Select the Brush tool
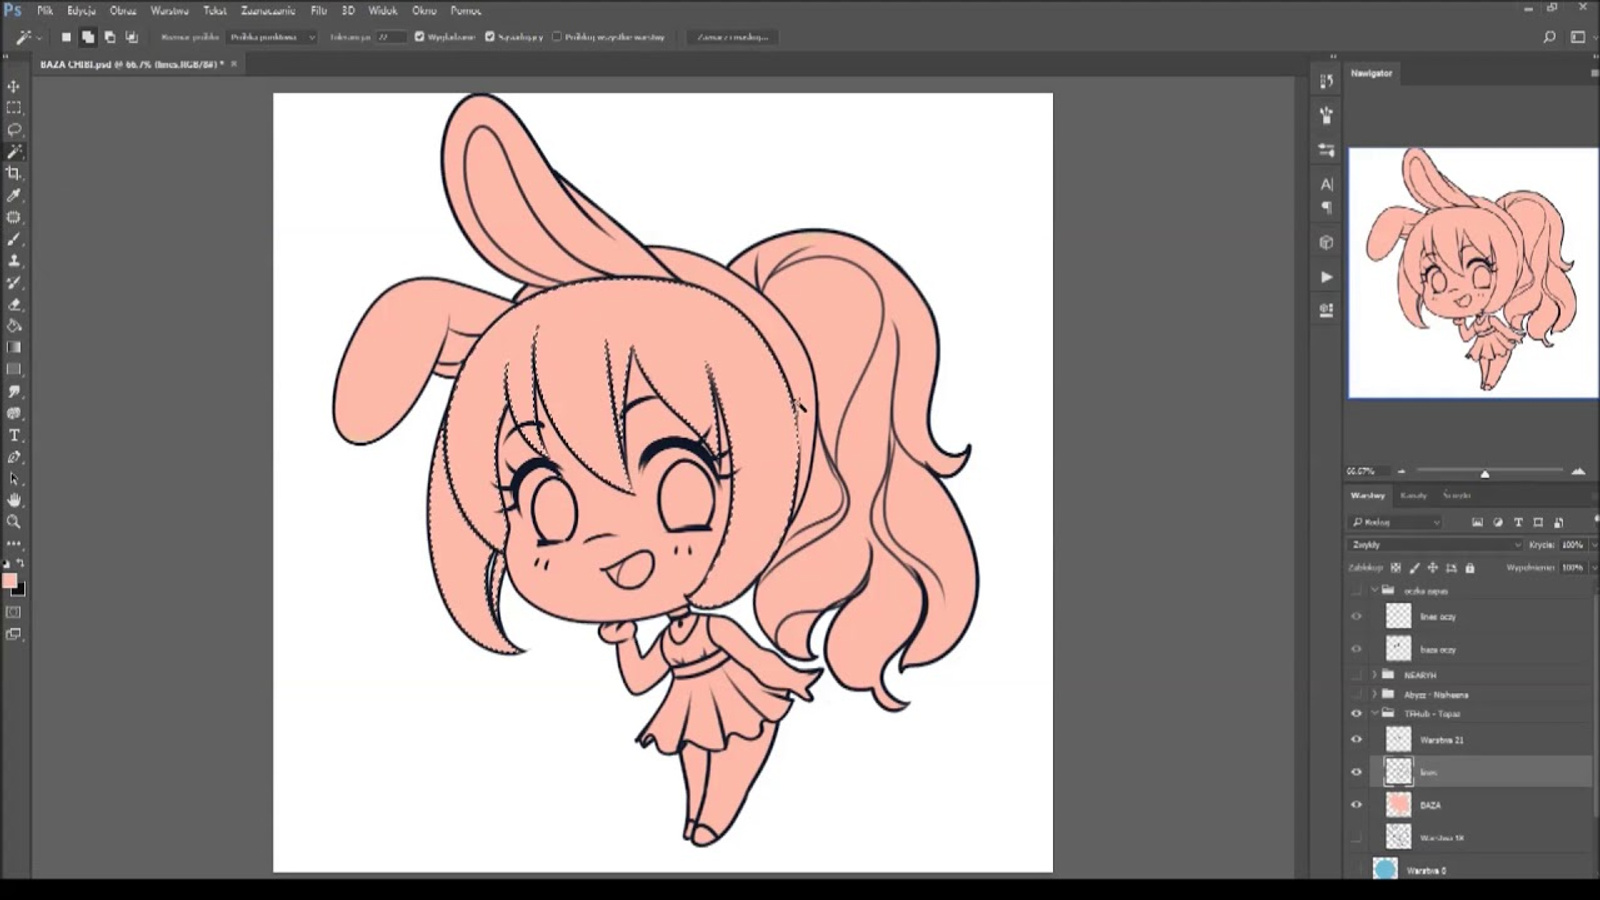 tap(14, 240)
